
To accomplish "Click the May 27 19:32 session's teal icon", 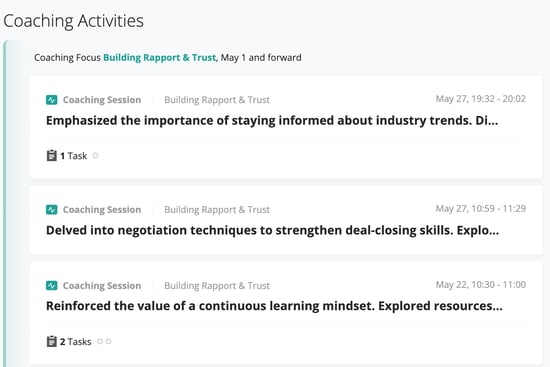I will pos(52,100).
